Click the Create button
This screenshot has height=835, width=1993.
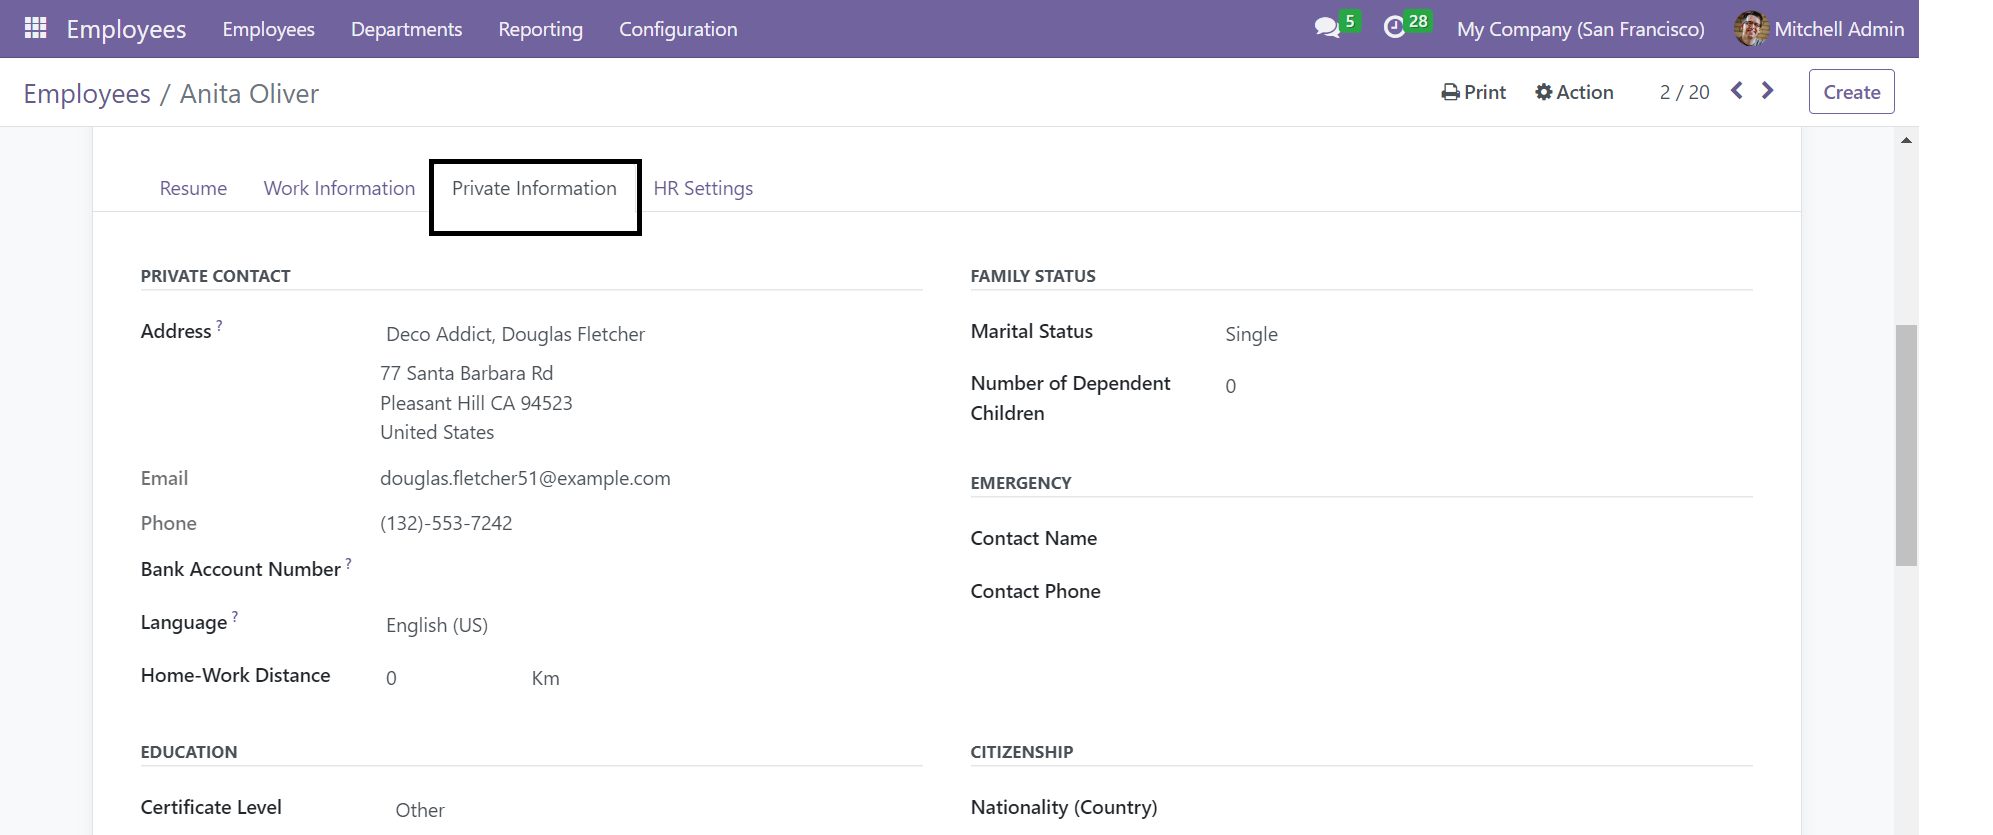coord(1851,92)
